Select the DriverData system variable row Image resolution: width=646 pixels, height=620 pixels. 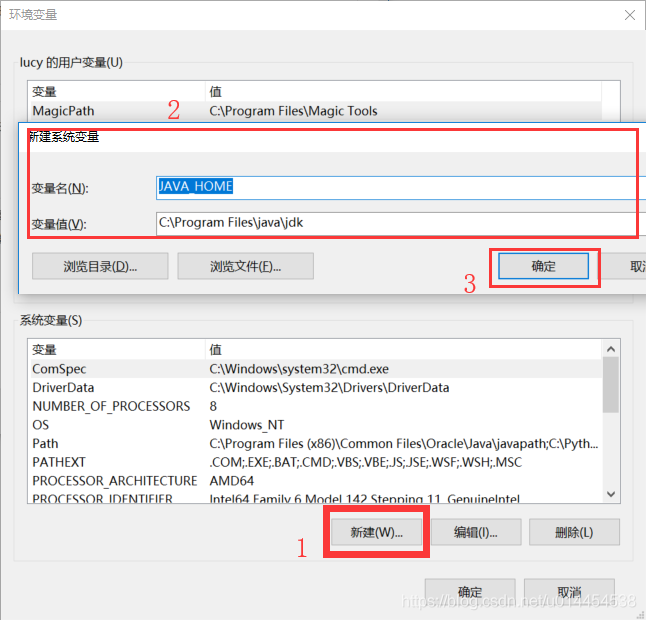(x=316, y=388)
